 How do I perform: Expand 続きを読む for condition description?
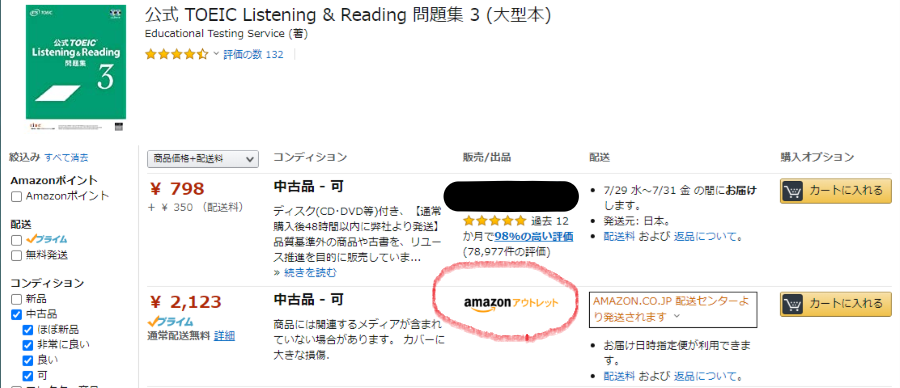(x=305, y=273)
